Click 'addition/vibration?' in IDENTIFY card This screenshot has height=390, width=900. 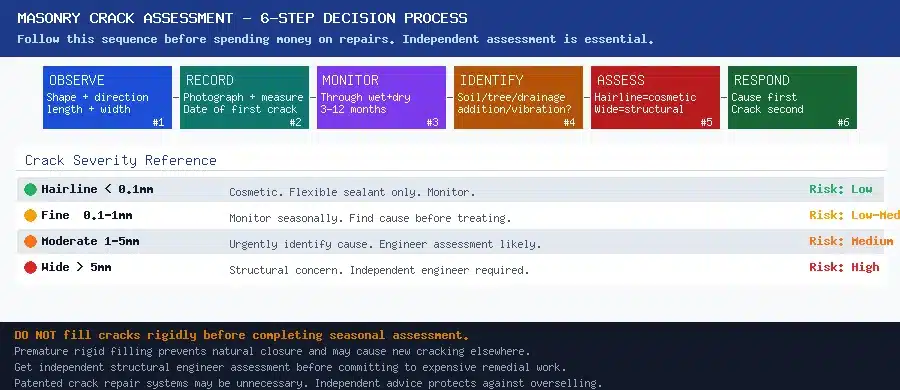(x=514, y=109)
